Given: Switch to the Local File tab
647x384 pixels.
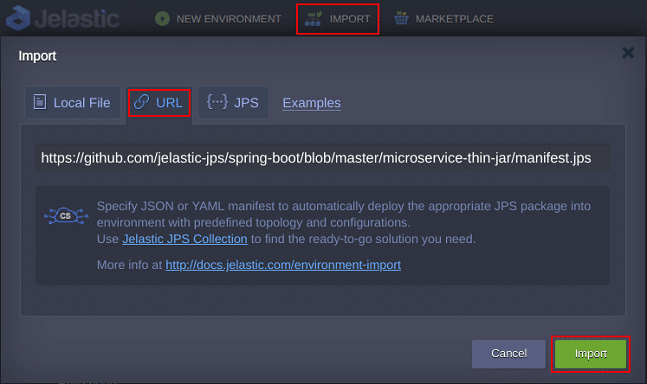Looking at the screenshot, I should (x=72, y=102).
